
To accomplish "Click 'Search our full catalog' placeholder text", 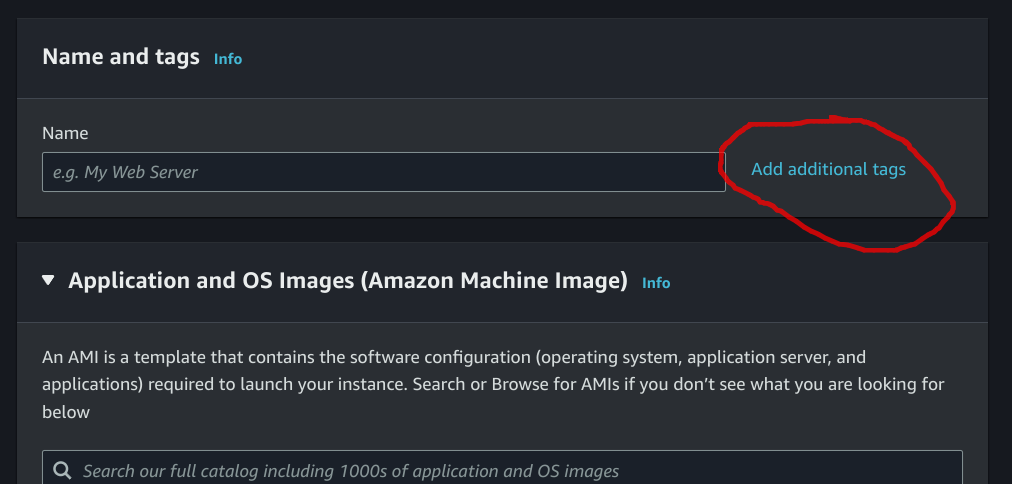I will coord(350,470).
